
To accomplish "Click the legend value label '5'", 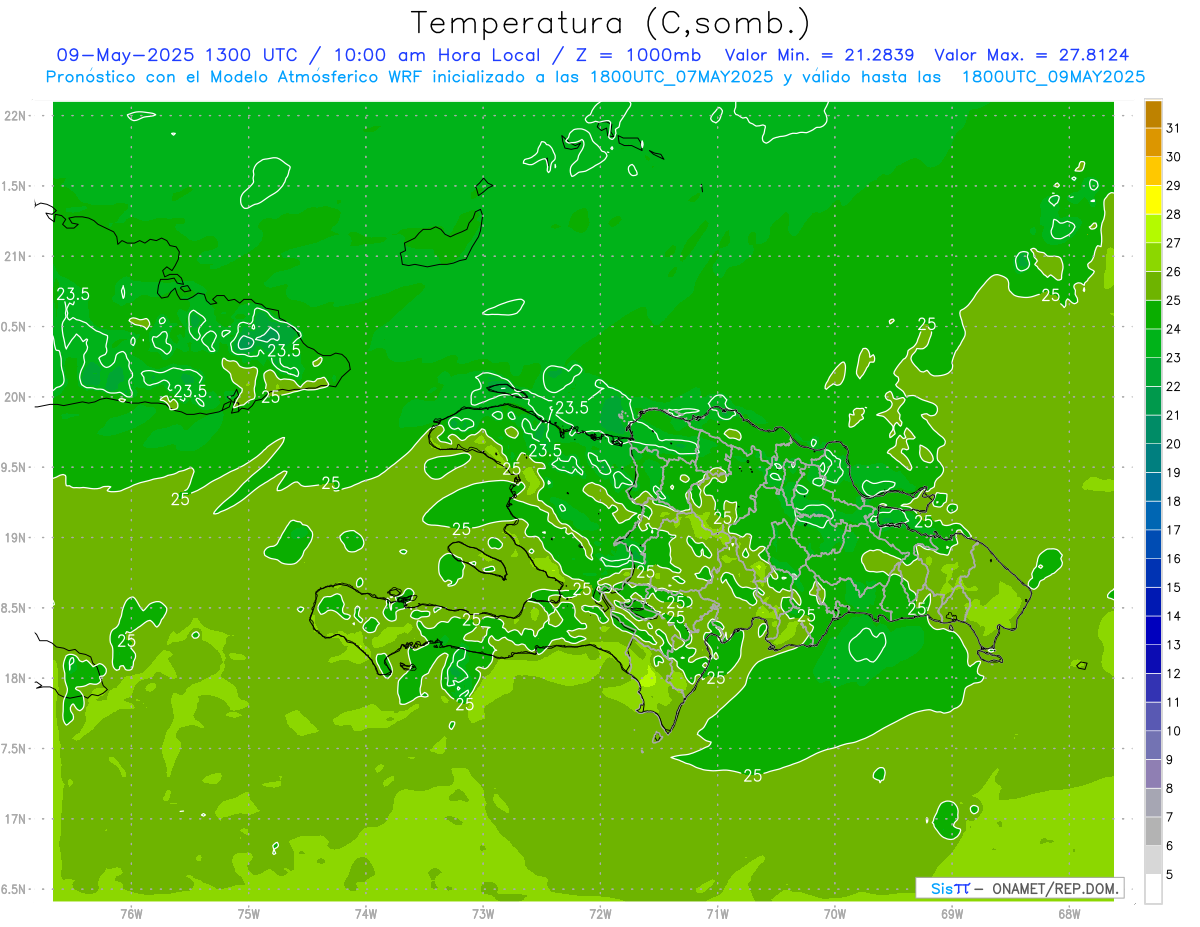I will (x=1170, y=874).
